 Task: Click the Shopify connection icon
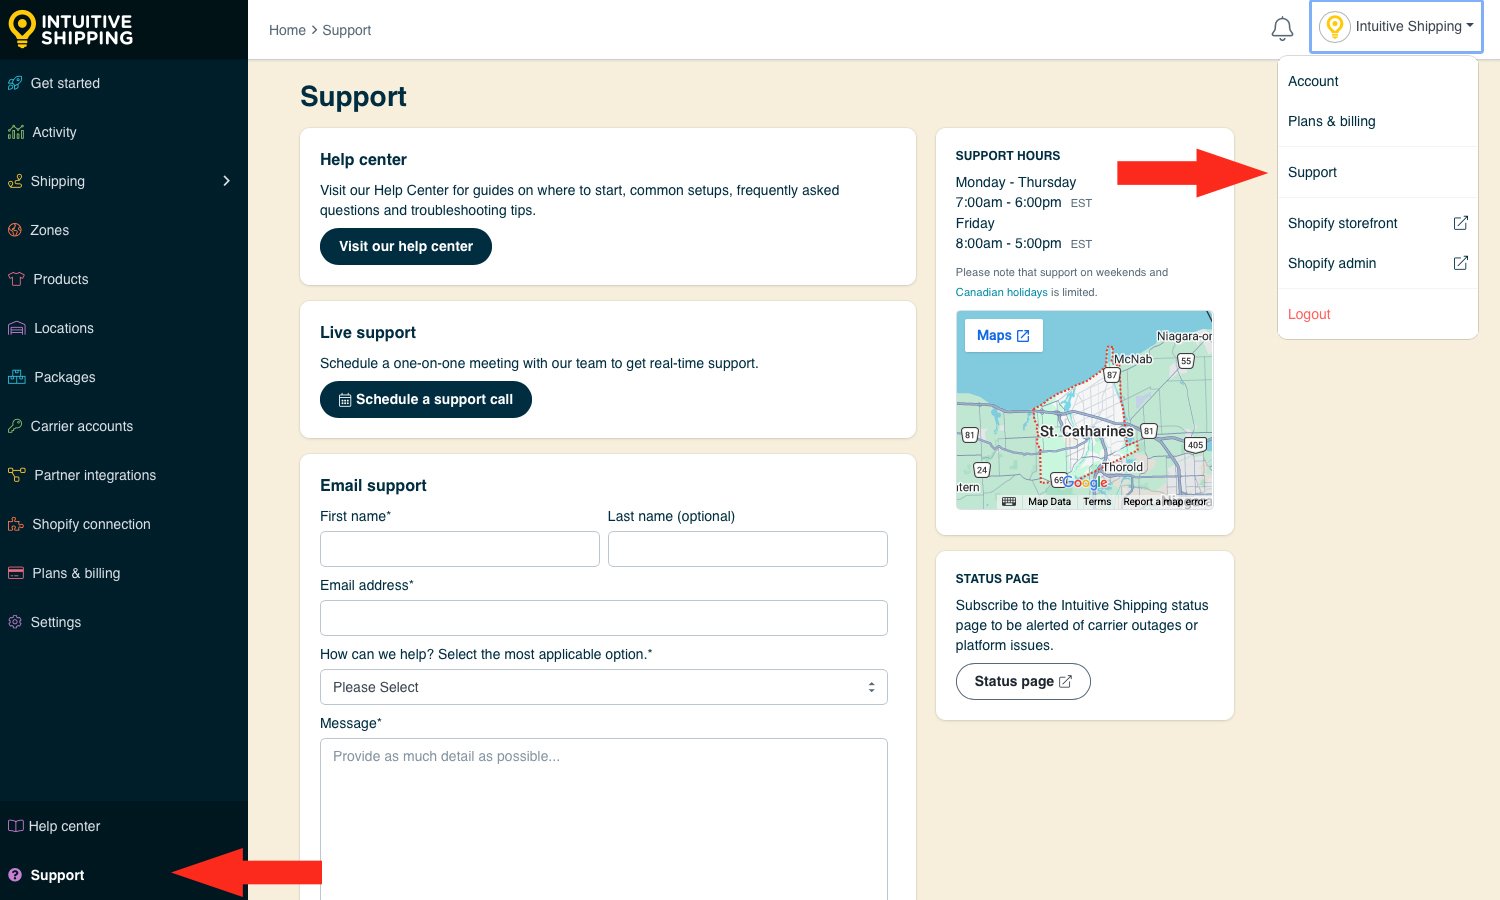point(15,524)
